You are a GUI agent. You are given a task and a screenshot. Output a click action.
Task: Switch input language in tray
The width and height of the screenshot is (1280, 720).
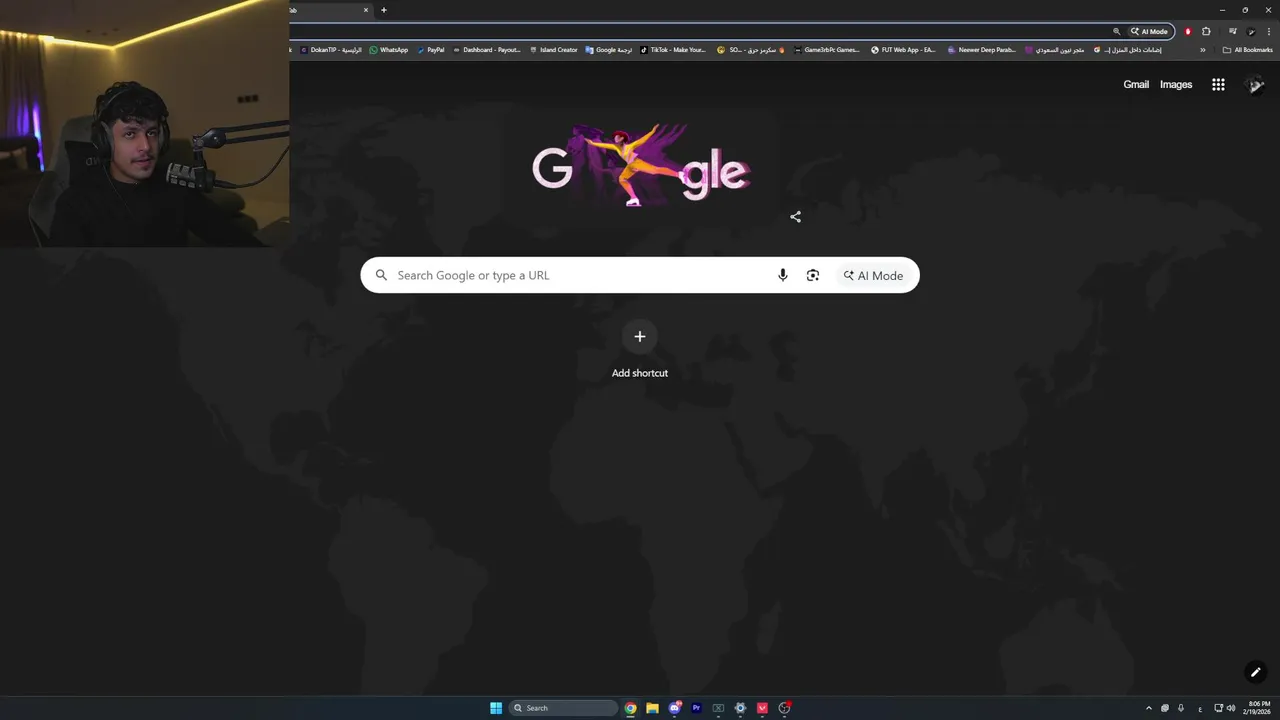click(x=1200, y=708)
